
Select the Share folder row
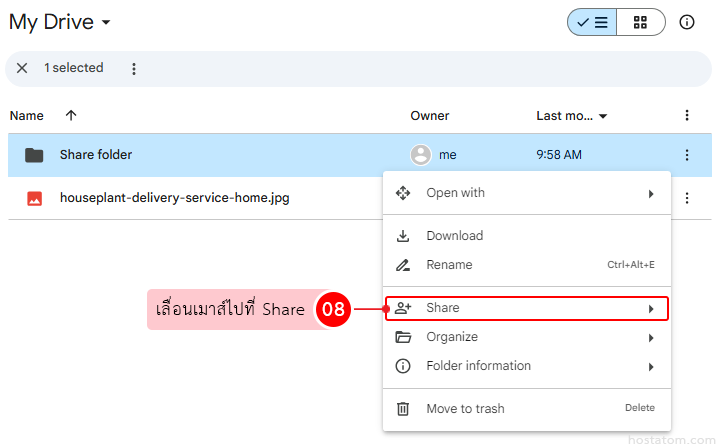96,155
